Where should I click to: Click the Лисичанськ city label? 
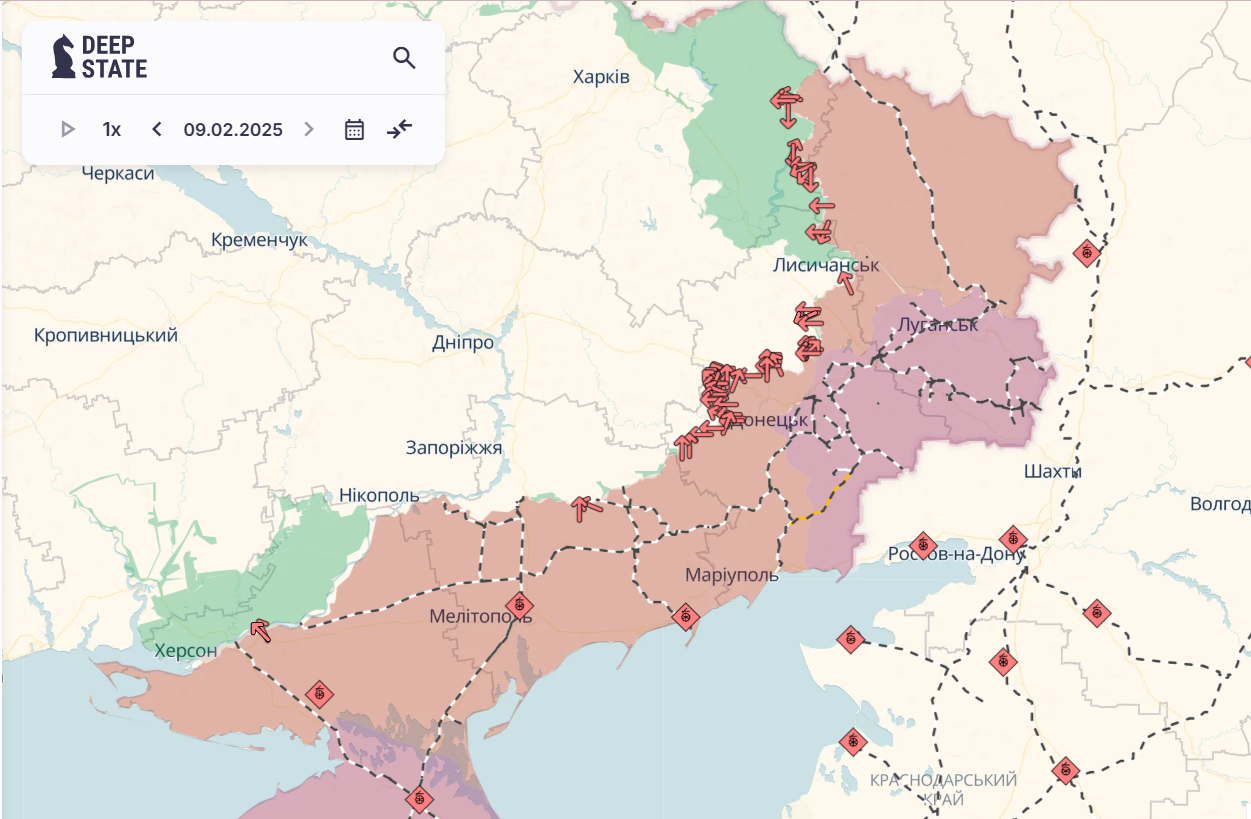click(826, 265)
